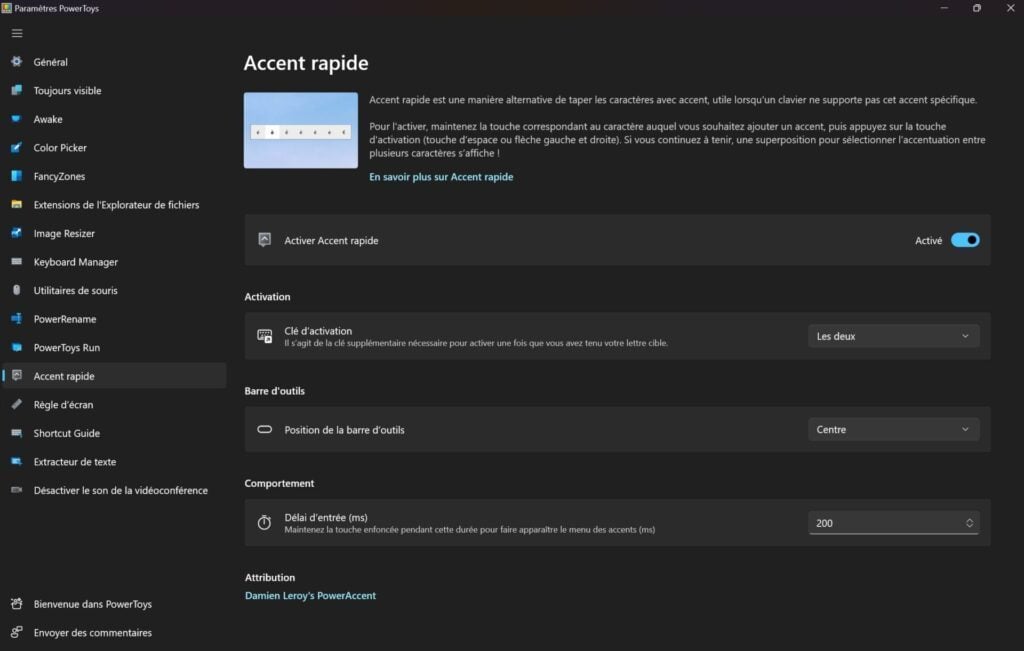This screenshot has height=651, width=1024.
Task: Click the Awake cup icon
Action: (x=17, y=119)
